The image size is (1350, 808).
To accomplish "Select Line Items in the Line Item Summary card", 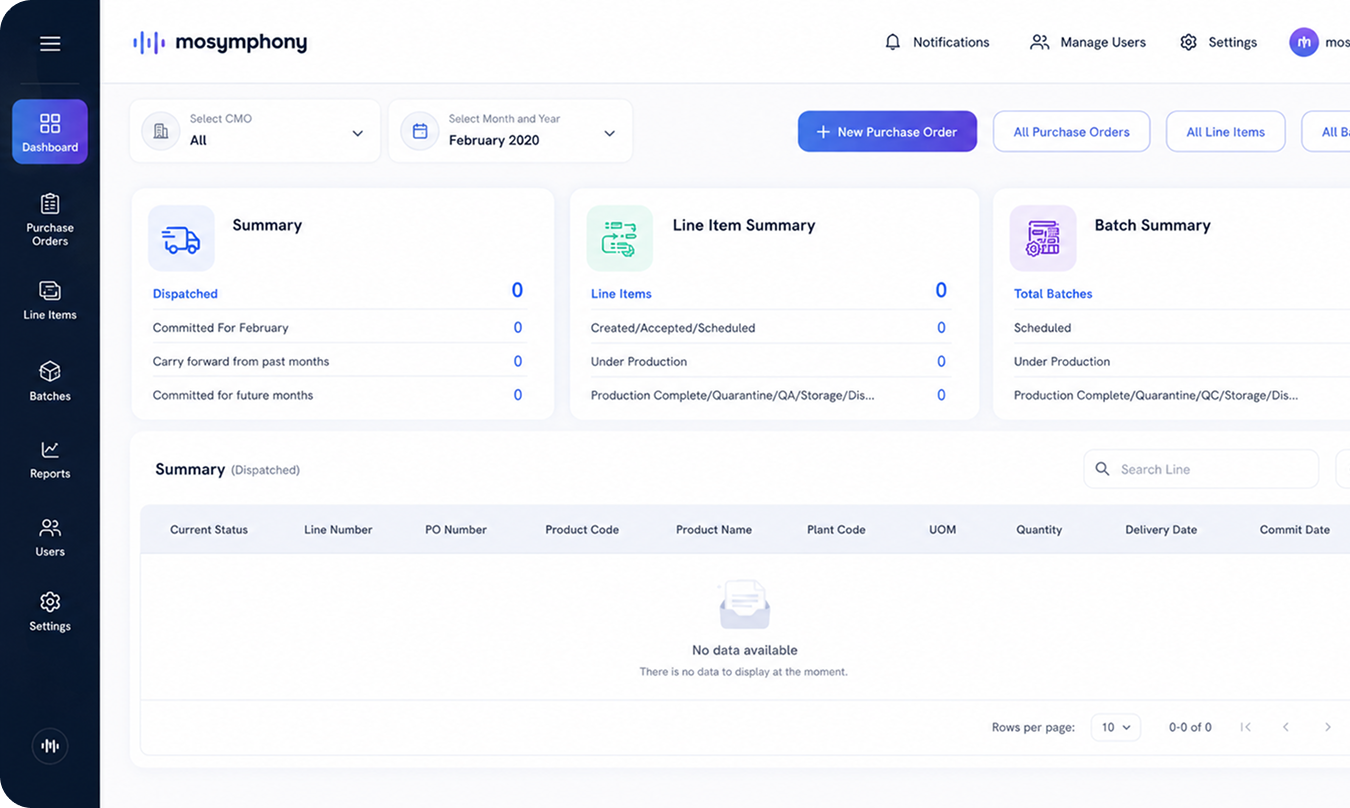I will pos(621,294).
